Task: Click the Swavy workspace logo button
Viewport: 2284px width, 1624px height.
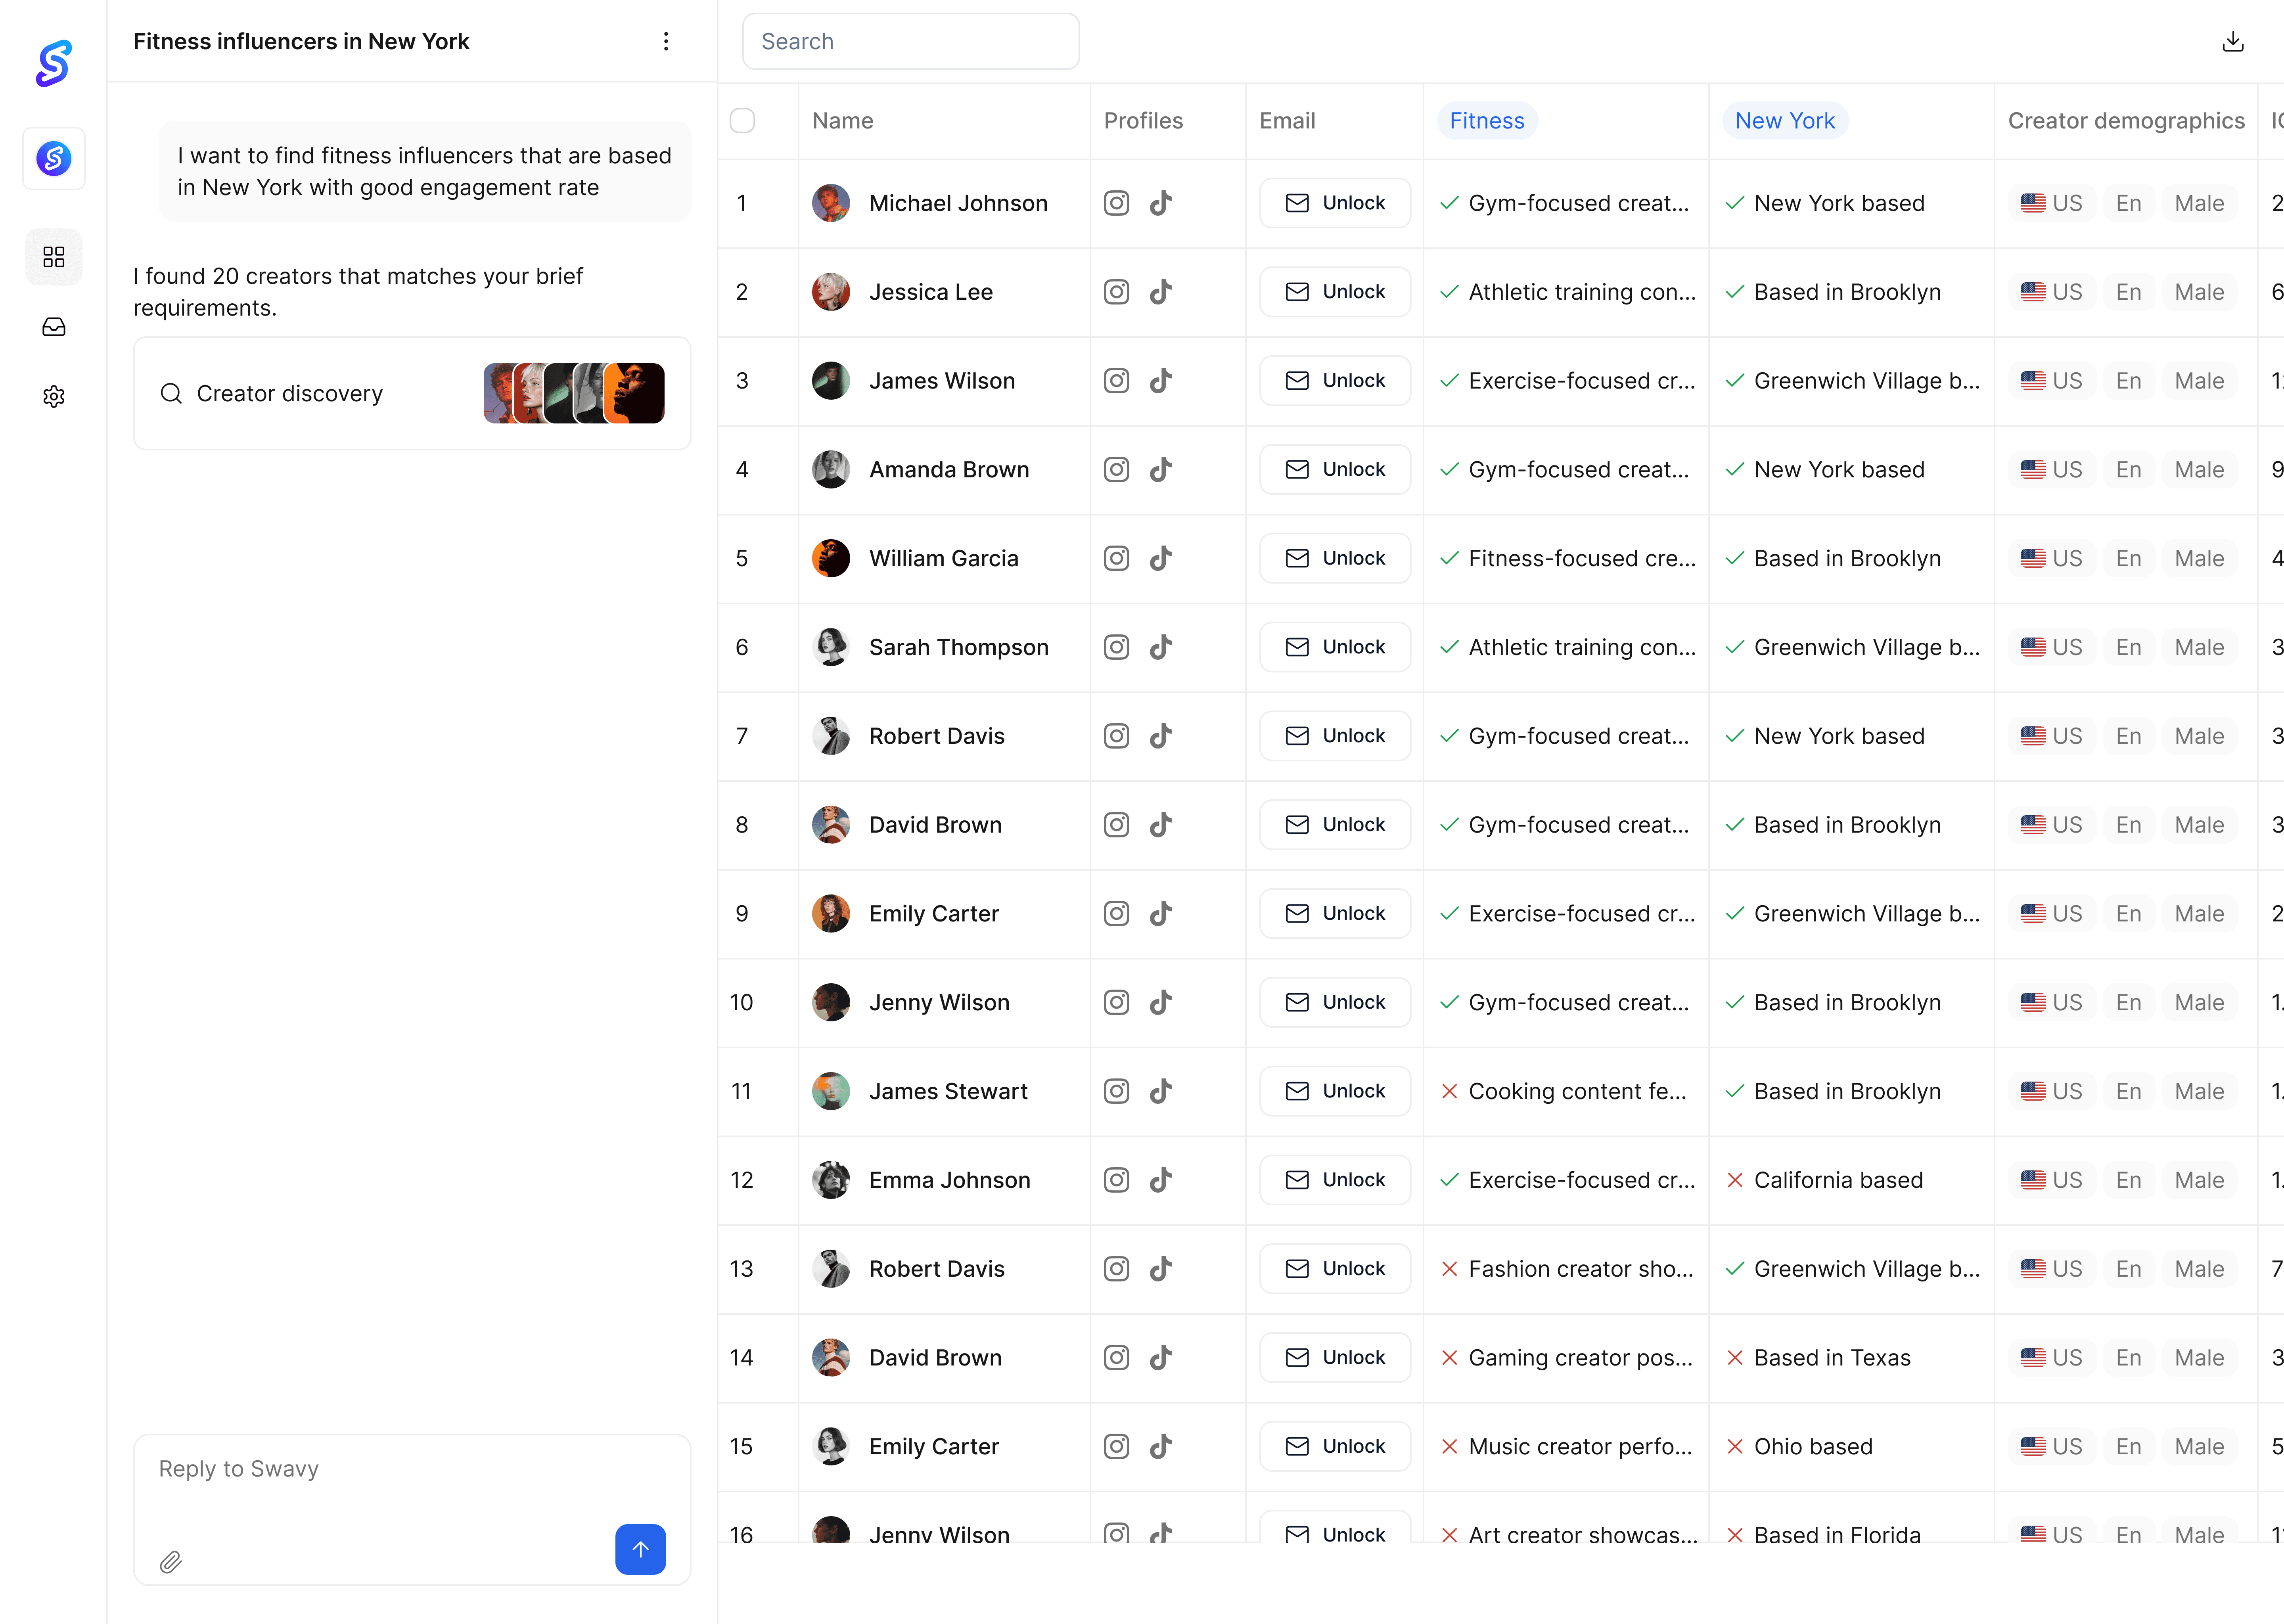Action: tap(54, 158)
